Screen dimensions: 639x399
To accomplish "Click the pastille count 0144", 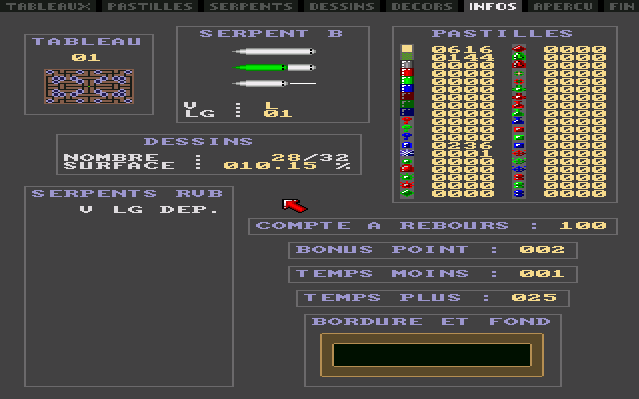I will point(462,57).
